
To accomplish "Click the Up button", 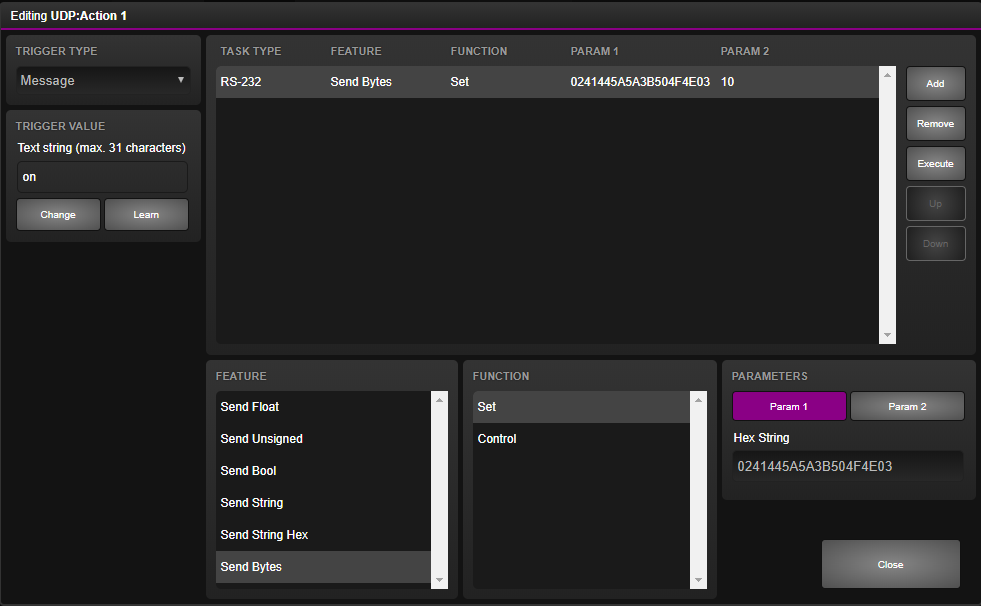I will (x=935, y=204).
